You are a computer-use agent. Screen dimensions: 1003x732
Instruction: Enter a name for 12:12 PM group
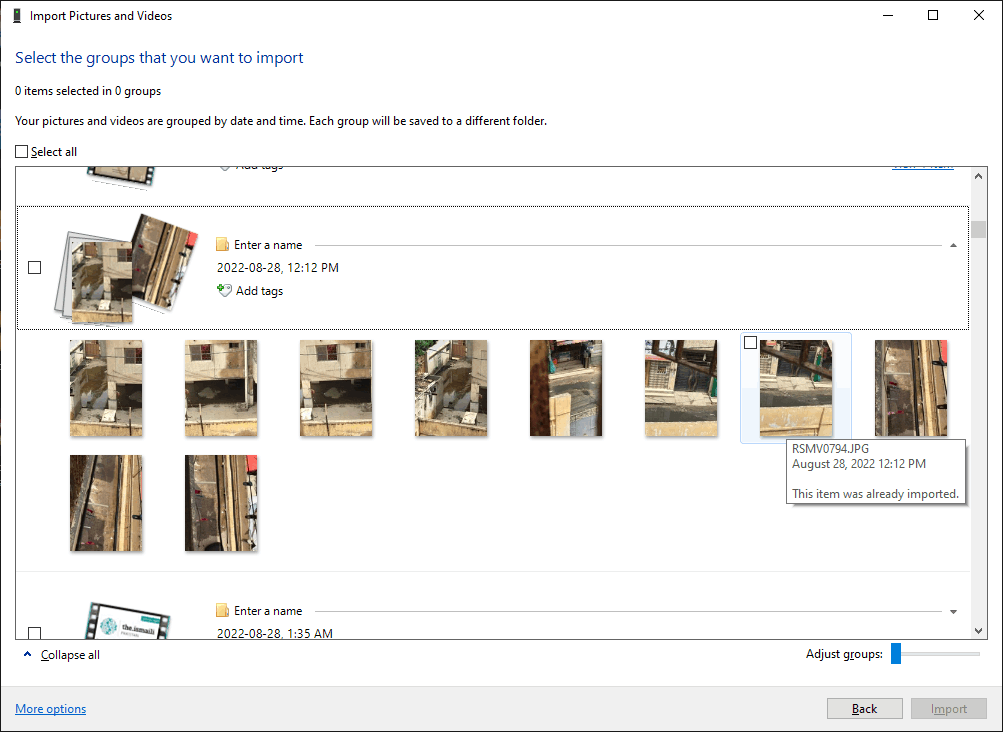(x=268, y=245)
